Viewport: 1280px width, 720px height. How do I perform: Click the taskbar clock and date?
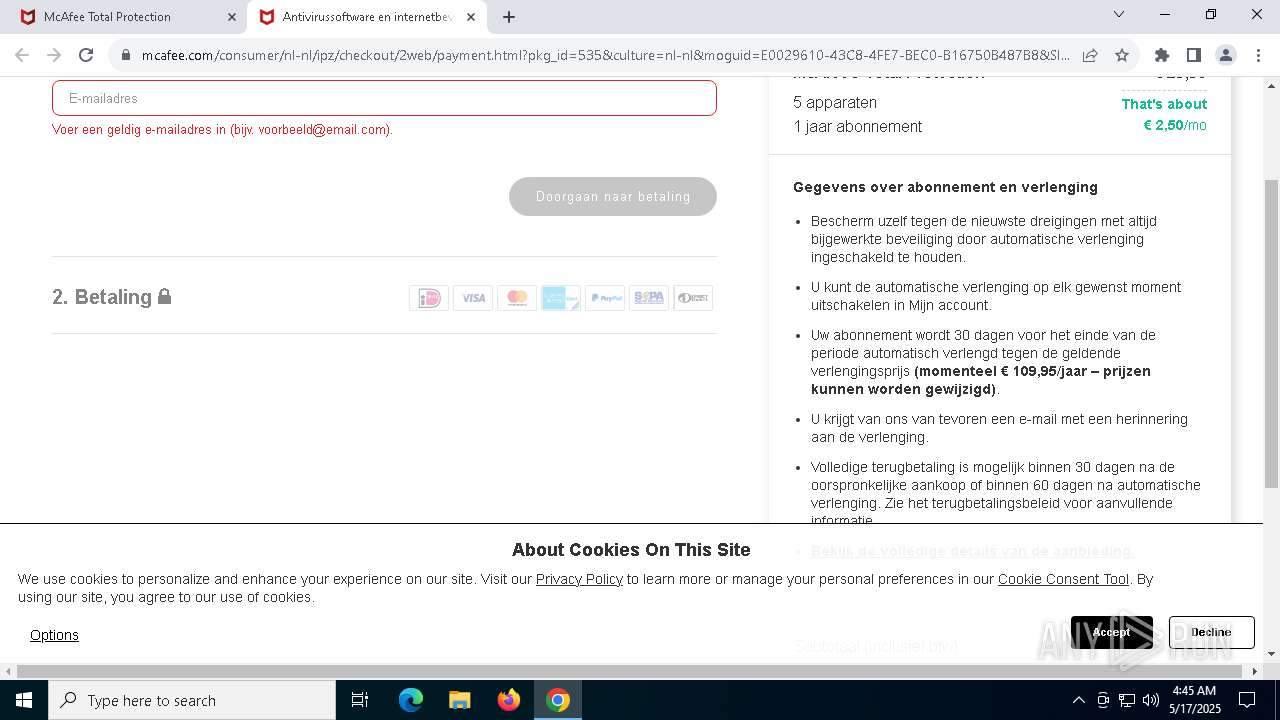click(1194, 700)
